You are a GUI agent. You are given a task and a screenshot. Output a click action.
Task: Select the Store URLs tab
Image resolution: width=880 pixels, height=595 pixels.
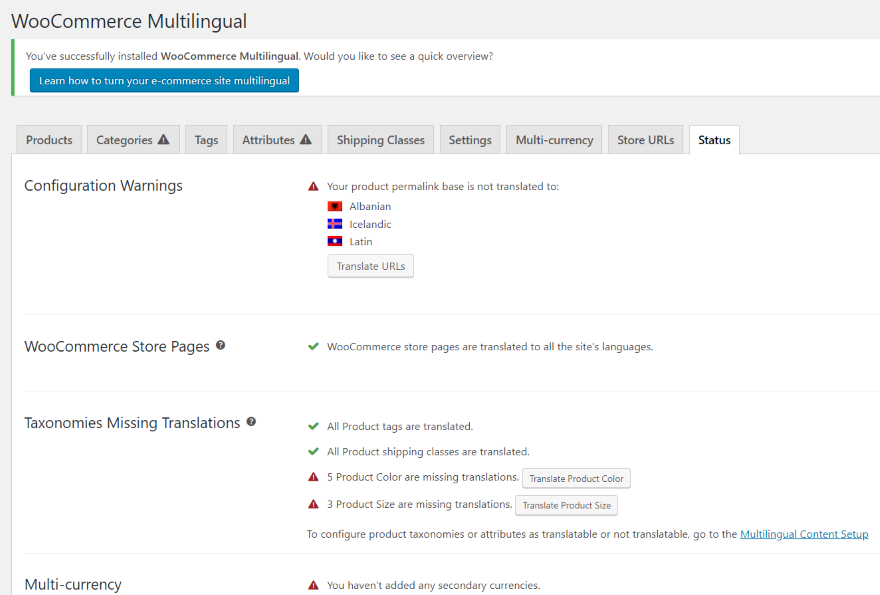(x=645, y=140)
